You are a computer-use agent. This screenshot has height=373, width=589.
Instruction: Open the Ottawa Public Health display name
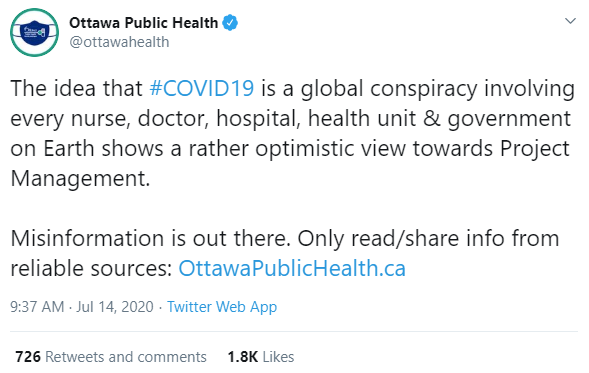(143, 23)
